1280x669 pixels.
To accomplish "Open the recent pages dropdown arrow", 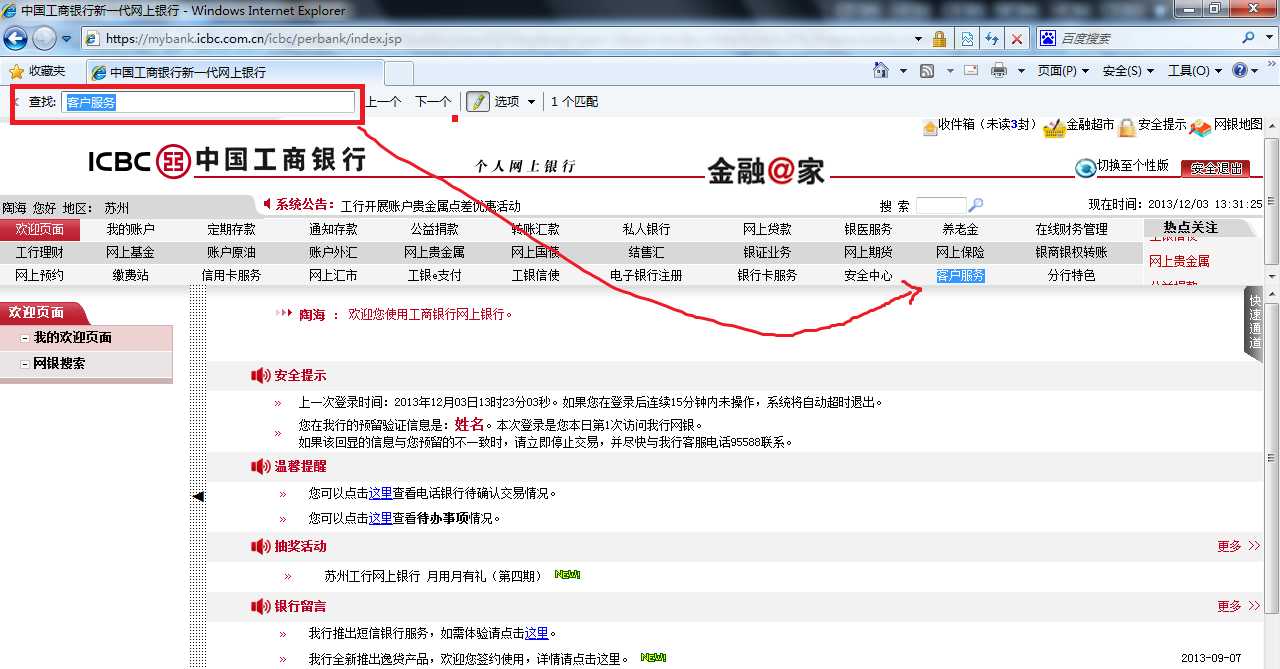I will pyautogui.click(x=67, y=39).
